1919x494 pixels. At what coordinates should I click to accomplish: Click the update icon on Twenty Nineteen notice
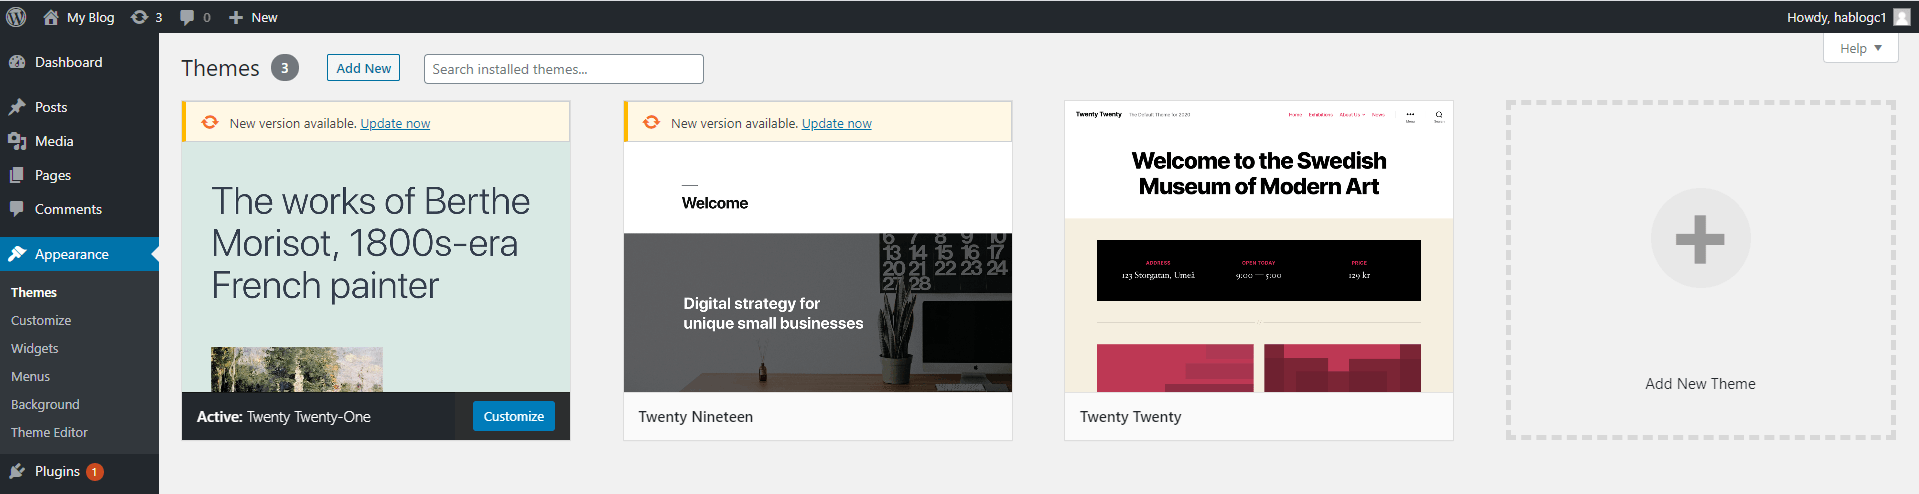point(651,122)
